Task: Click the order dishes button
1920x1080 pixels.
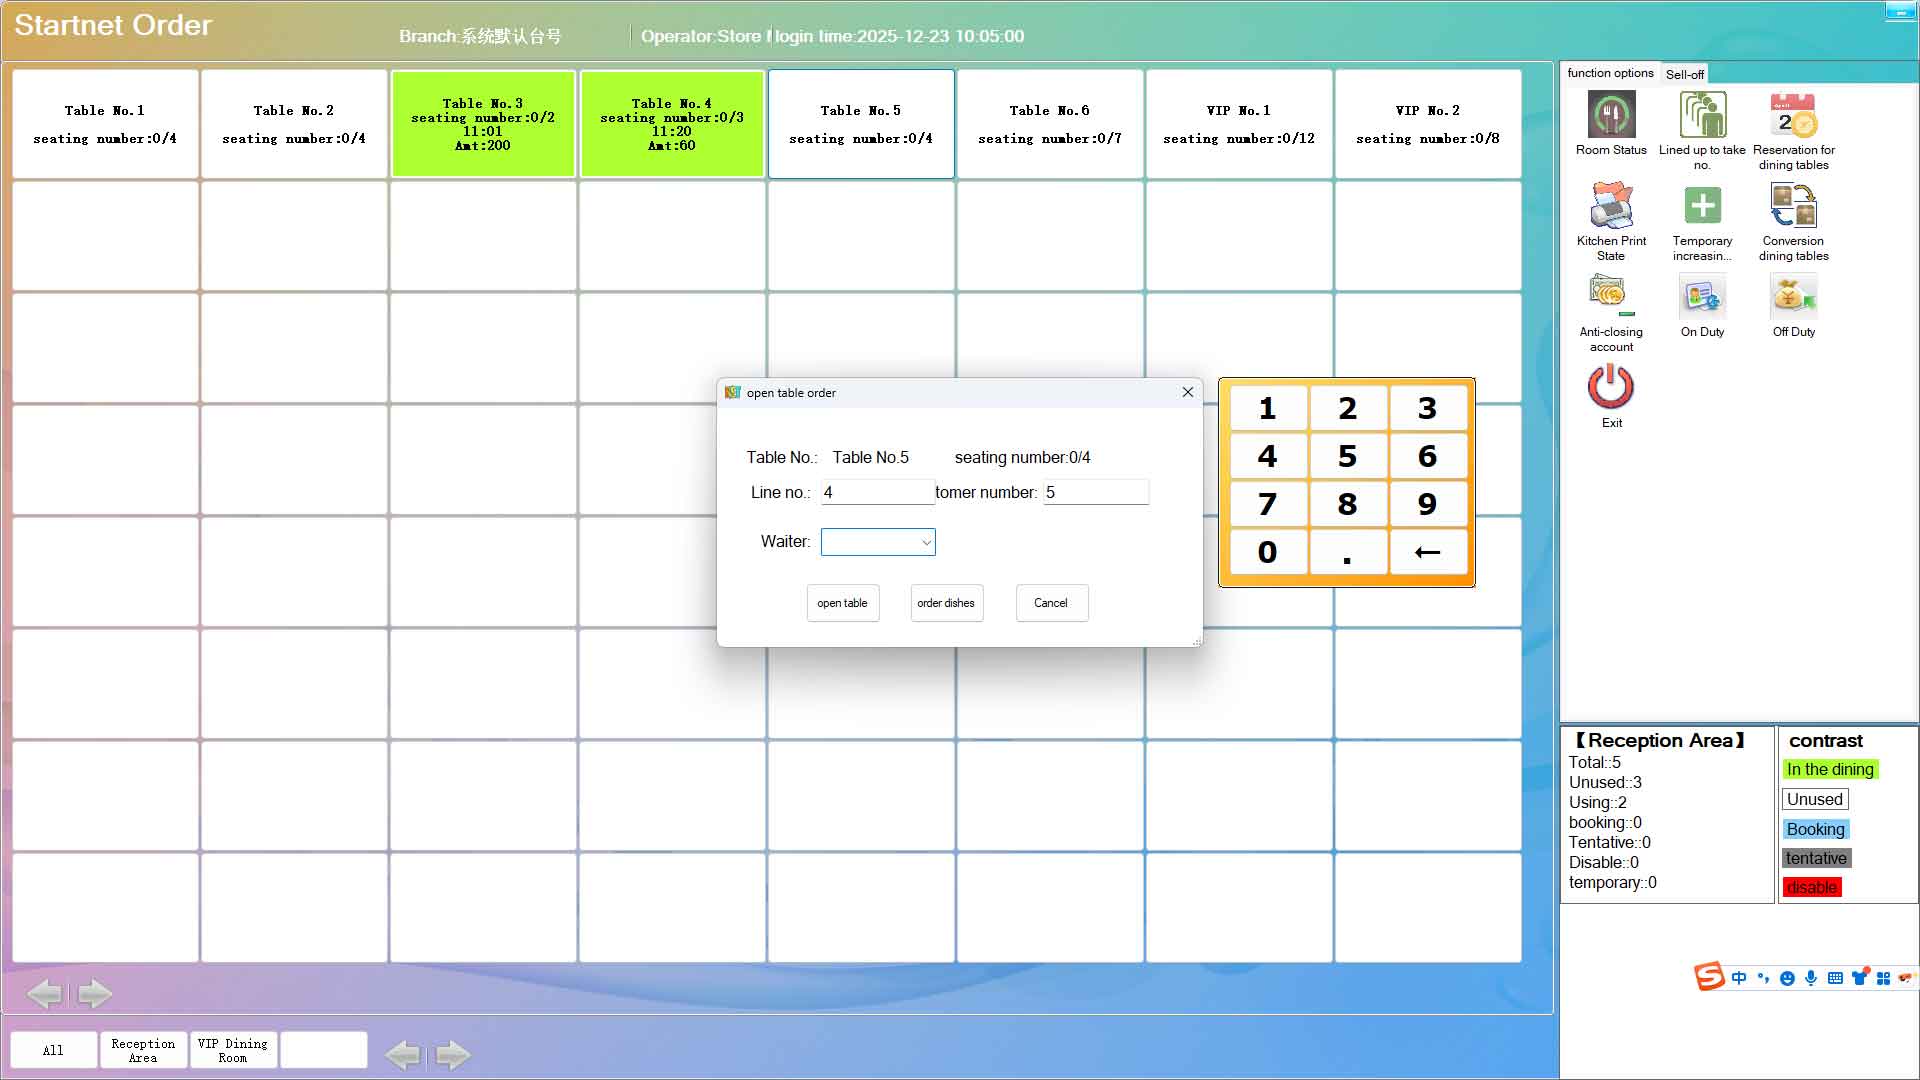Action: point(946,603)
